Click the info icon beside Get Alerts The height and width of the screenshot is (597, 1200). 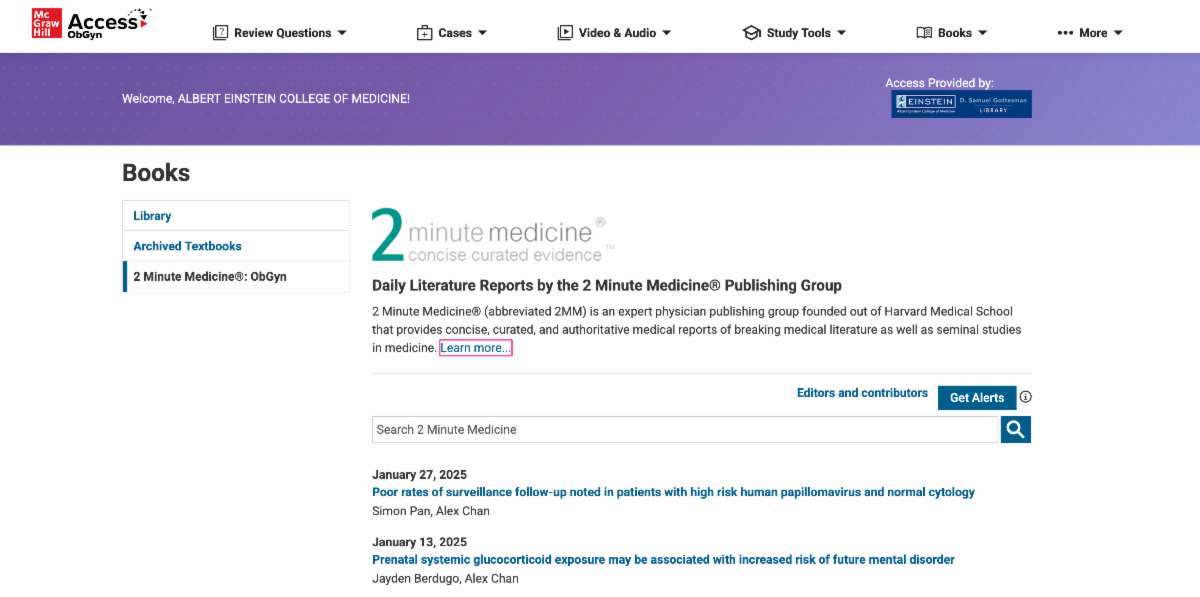tap(1025, 397)
